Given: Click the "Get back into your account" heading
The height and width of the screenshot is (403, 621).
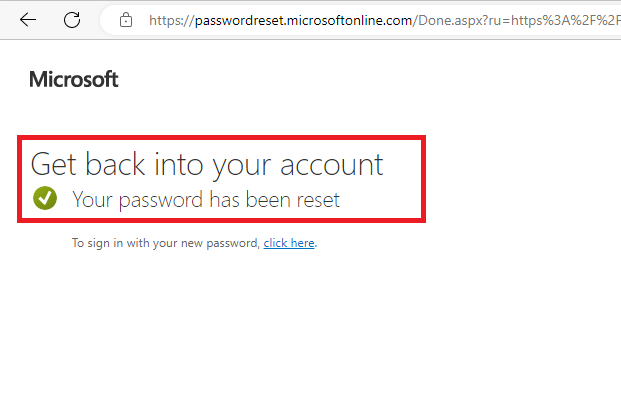Looking at the screenshot, I should tap(207, 164).
